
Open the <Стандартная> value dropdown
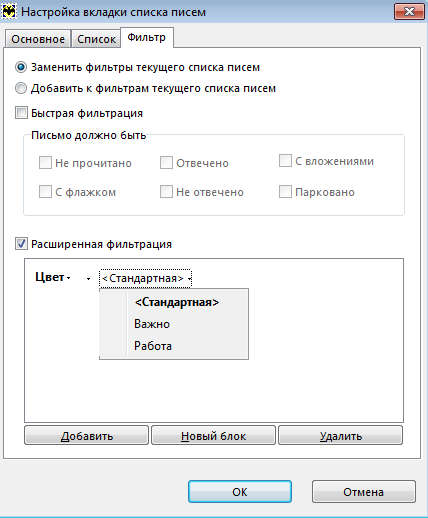tap(145, 278)
